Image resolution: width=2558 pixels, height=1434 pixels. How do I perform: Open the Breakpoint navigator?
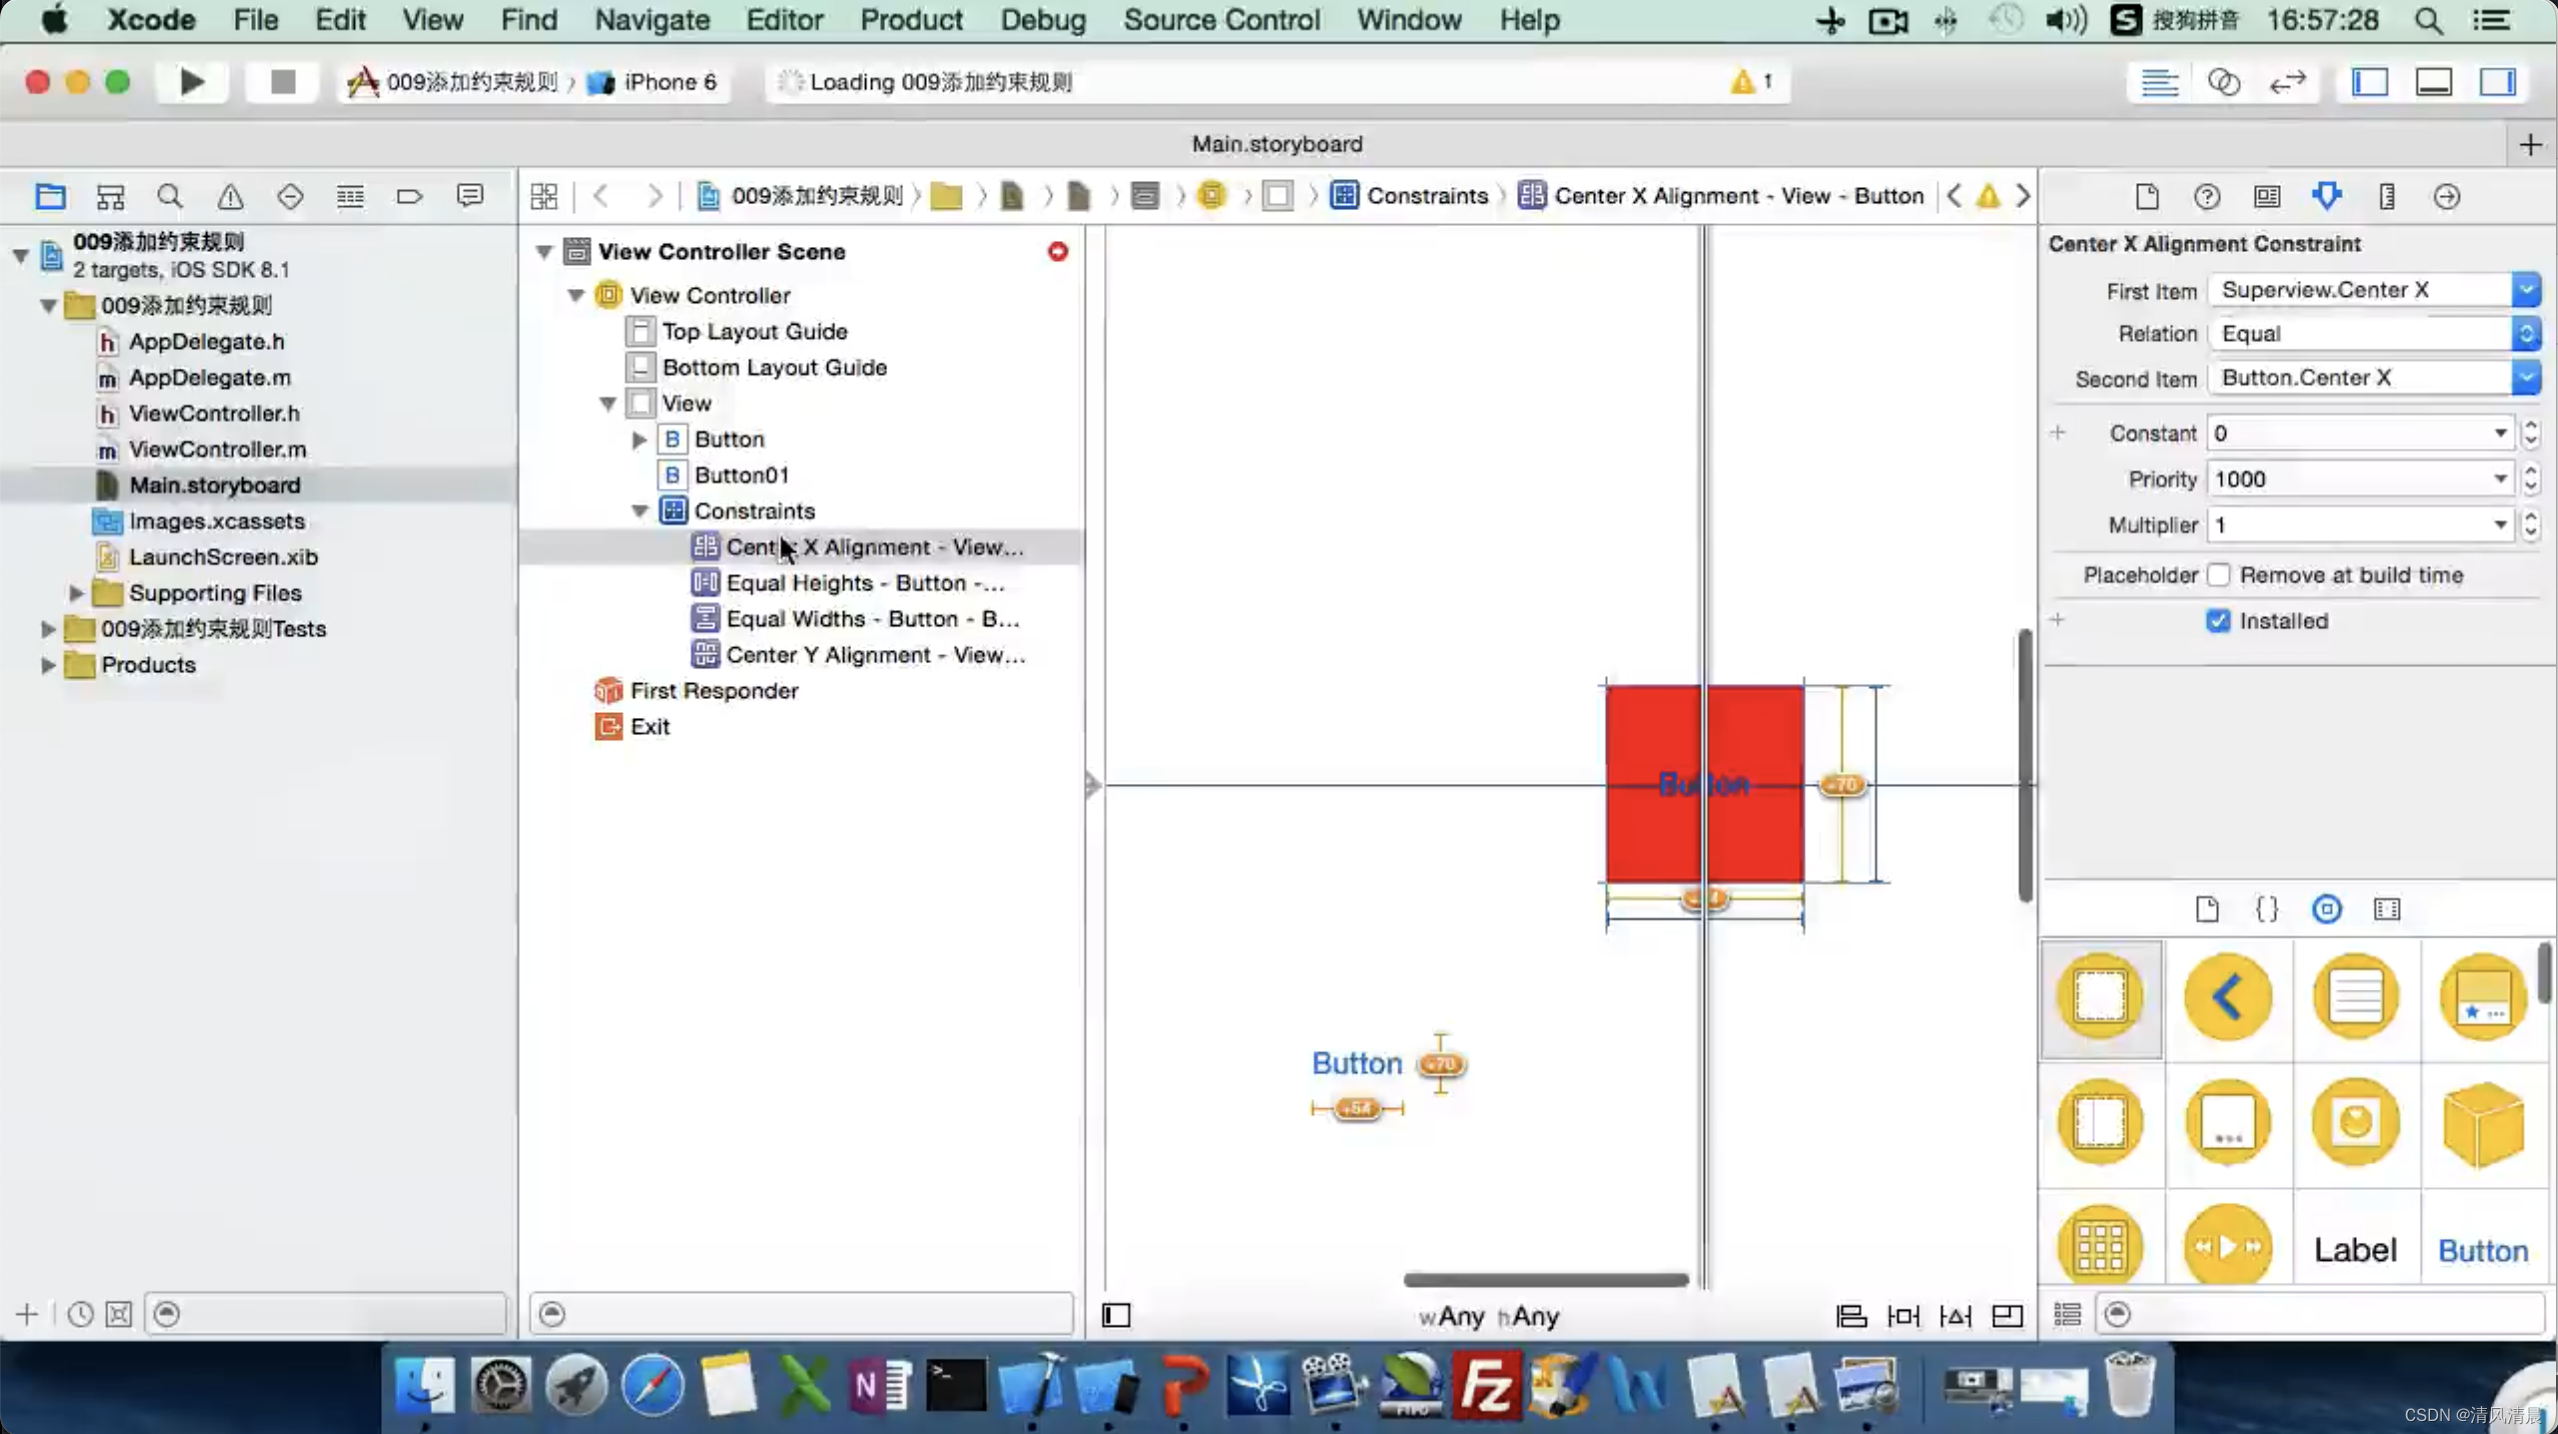pos(410,196)
